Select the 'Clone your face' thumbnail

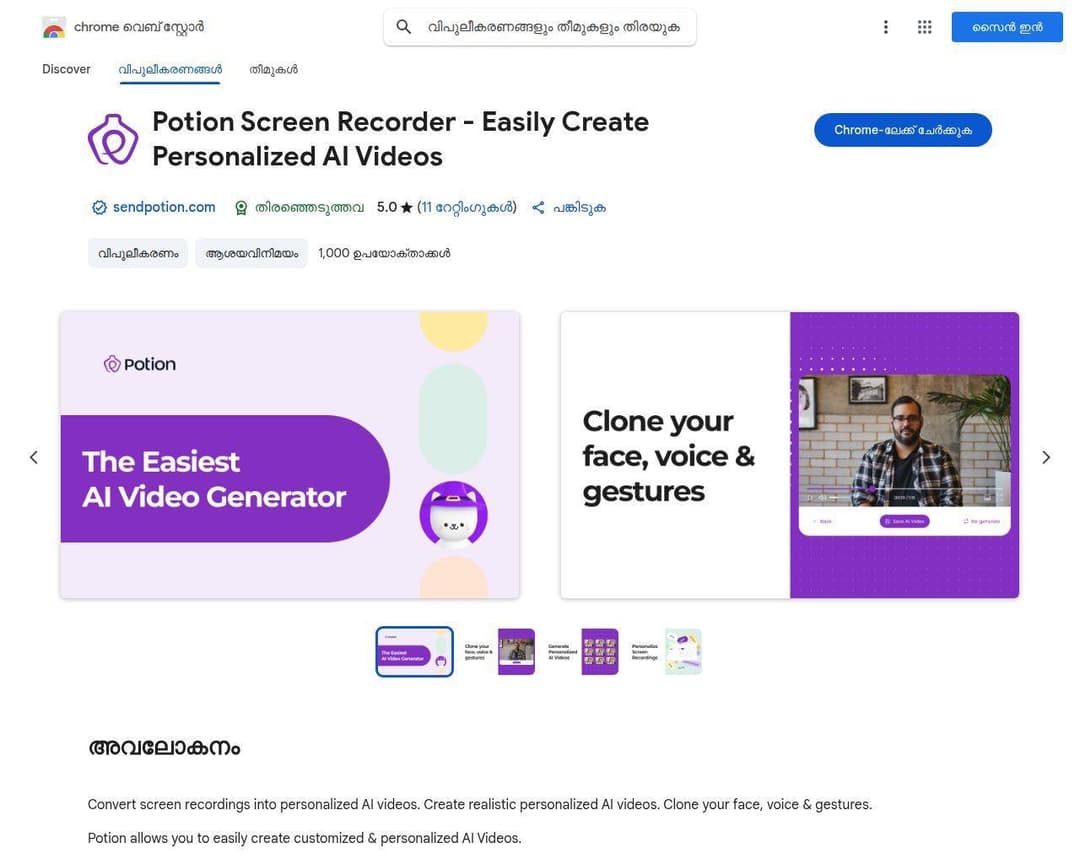pos(499,652)
